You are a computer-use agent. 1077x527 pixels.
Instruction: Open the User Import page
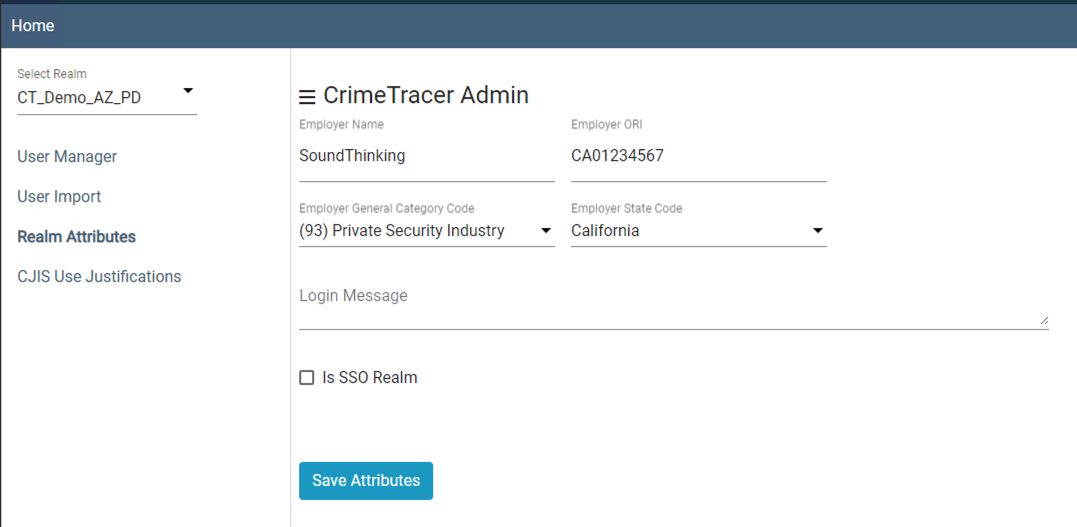pyautogui.click(x=59, y=197)
